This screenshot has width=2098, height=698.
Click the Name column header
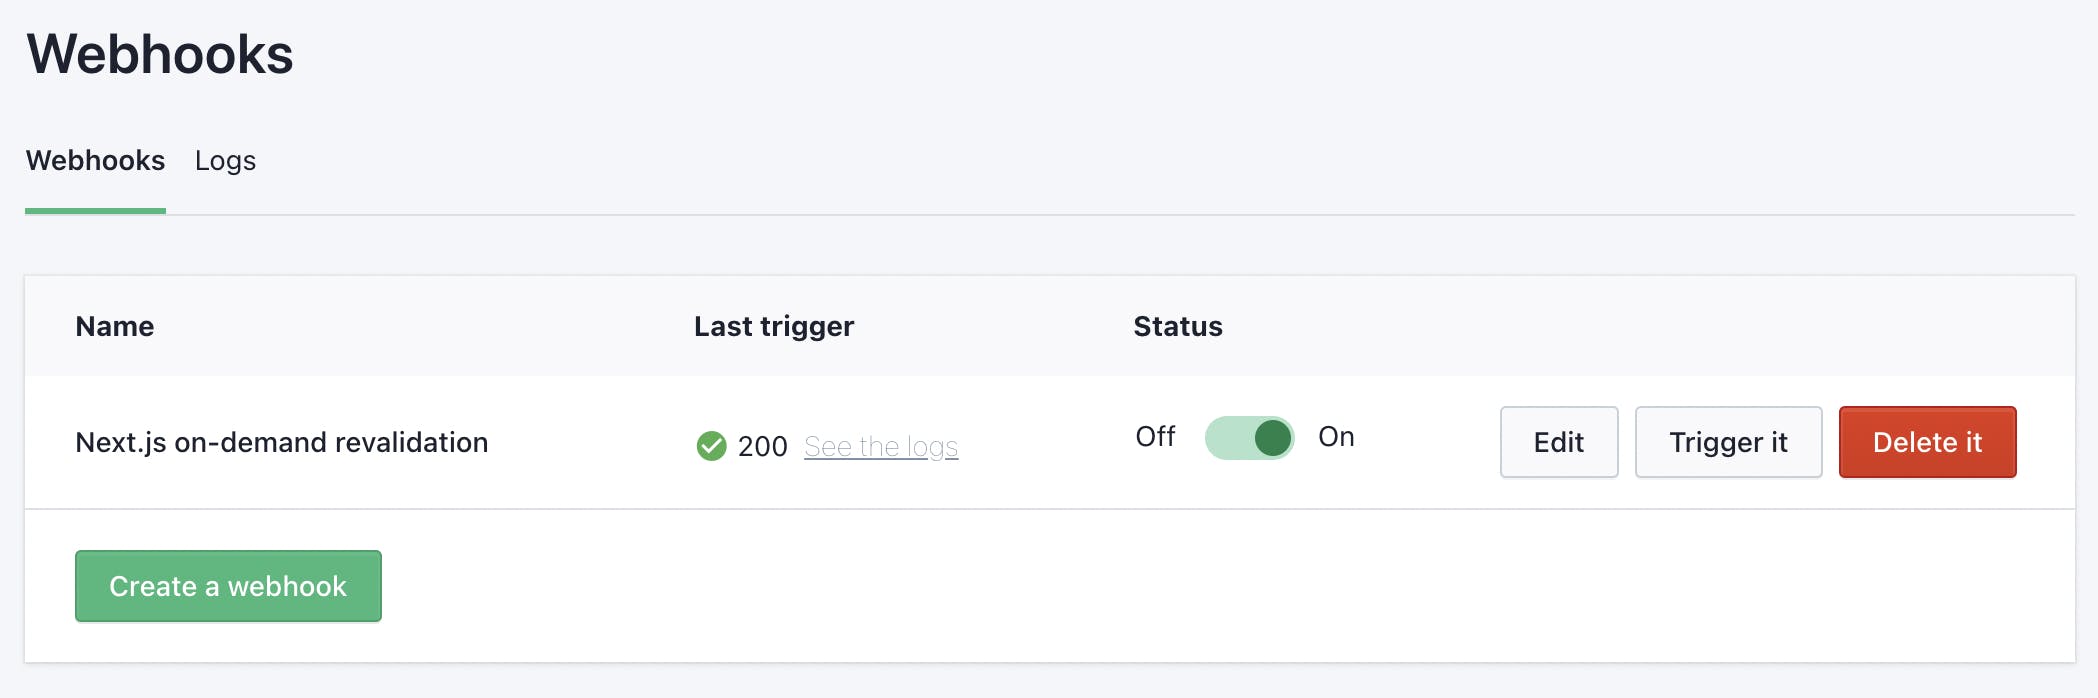click(115, 327)
